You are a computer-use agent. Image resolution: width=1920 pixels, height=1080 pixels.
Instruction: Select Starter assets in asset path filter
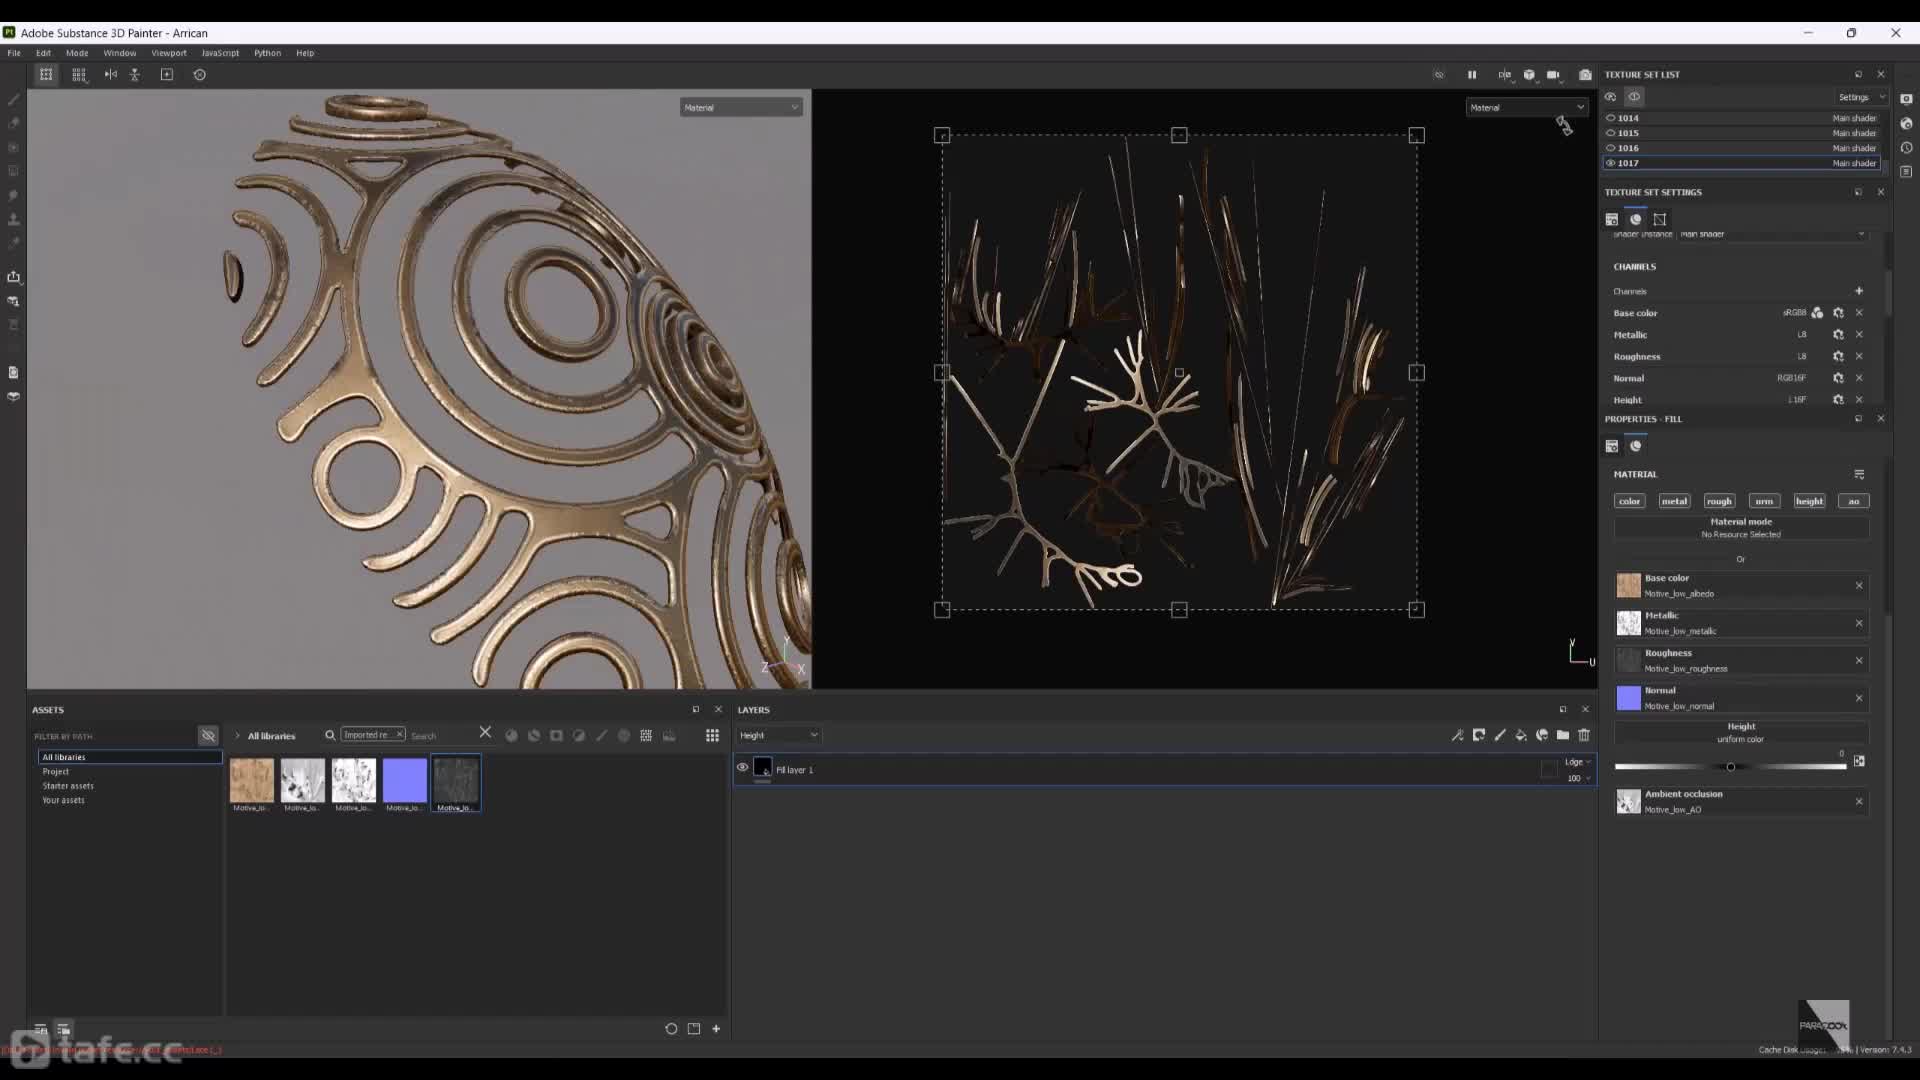pyautogui.click(x=68, y=786)
